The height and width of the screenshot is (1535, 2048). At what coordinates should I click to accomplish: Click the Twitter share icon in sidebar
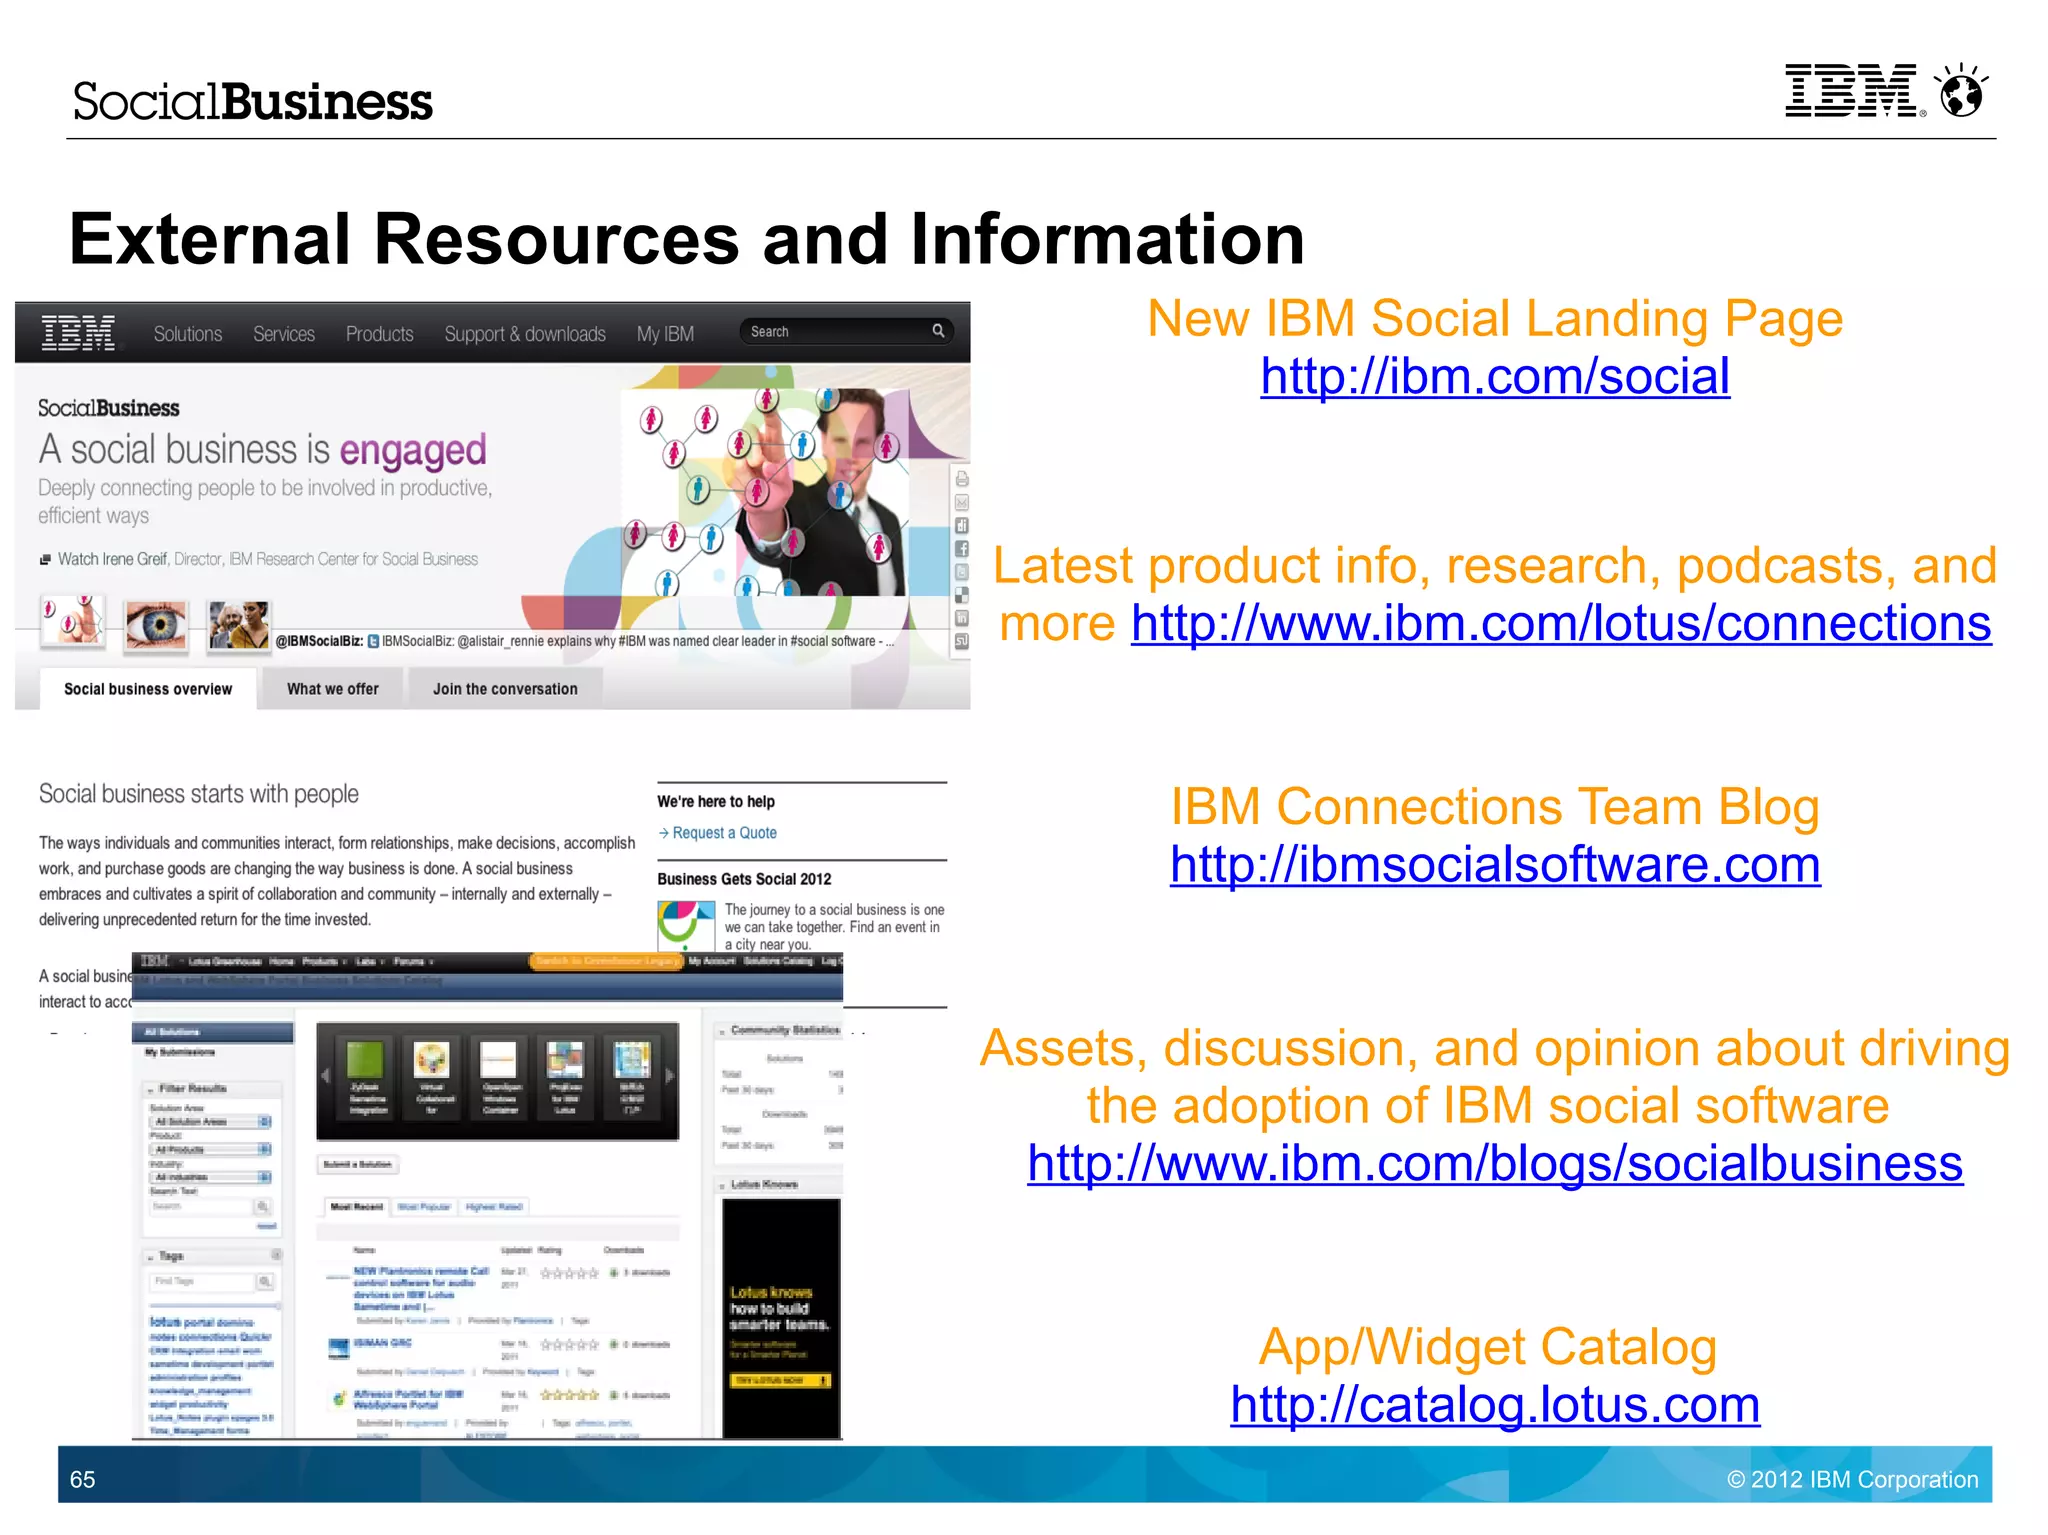point(961,572)
